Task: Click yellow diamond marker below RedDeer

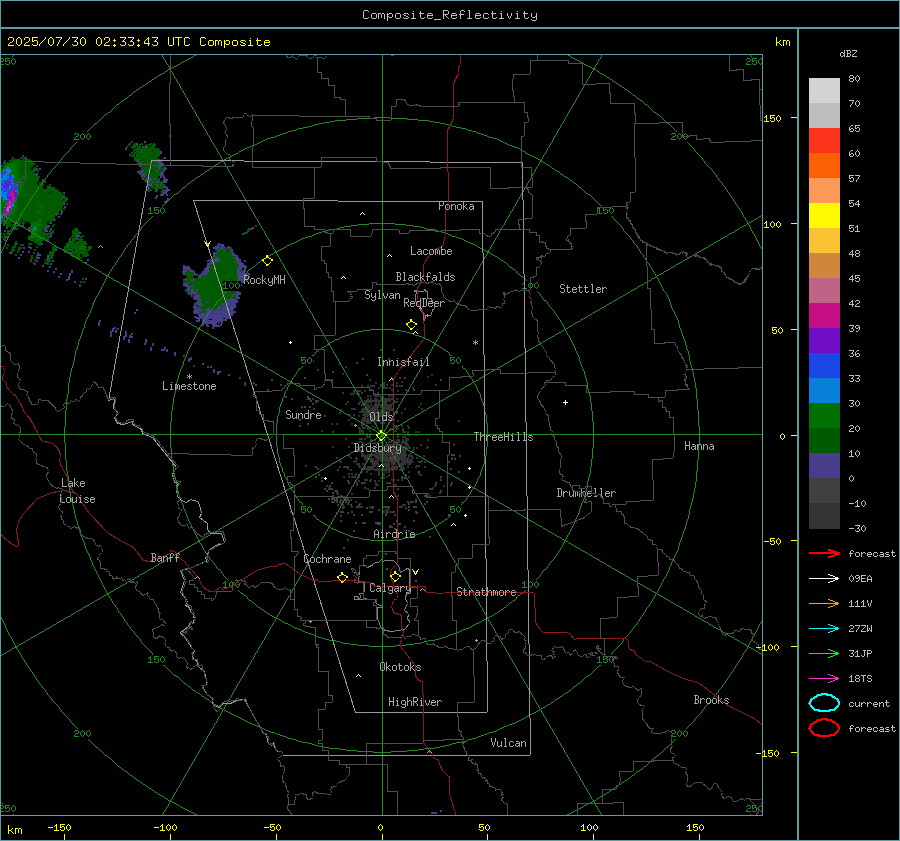Action: click(411, 325)
